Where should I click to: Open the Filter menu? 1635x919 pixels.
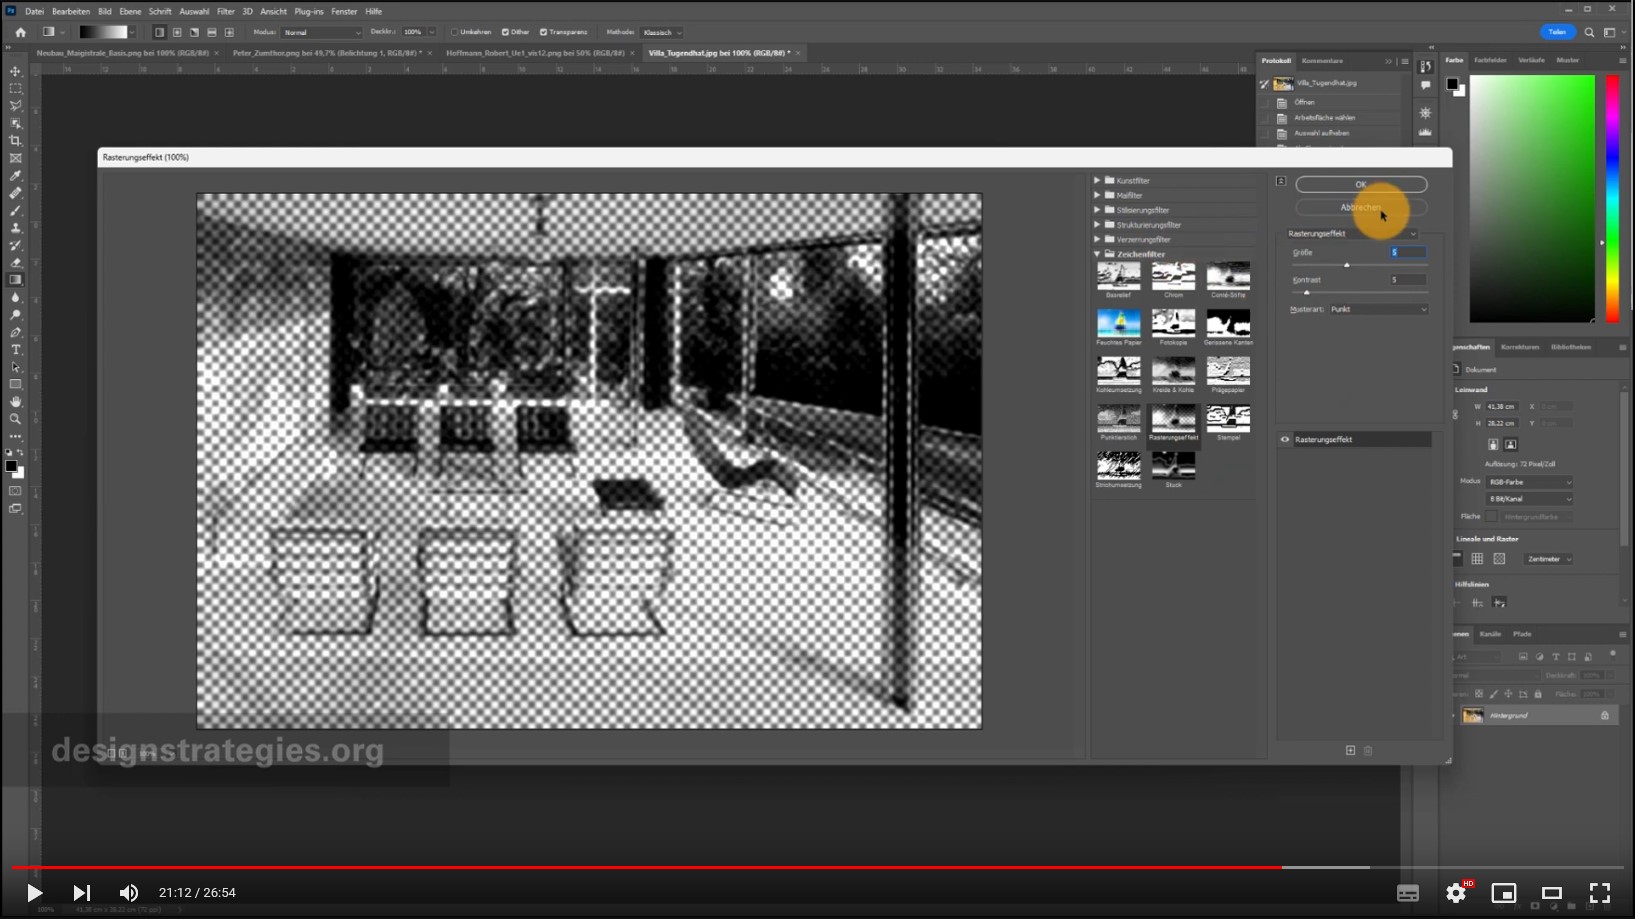tap(225, 11)
